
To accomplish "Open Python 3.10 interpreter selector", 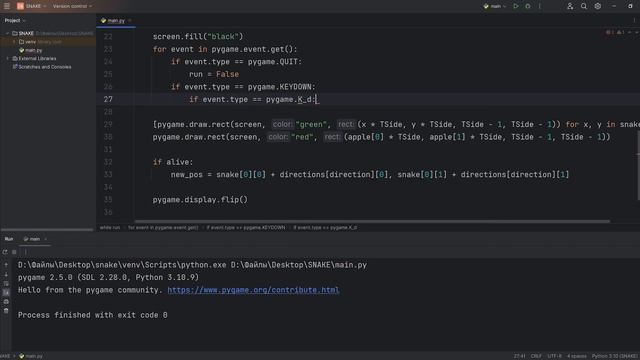I will click(x=614, y=356).
